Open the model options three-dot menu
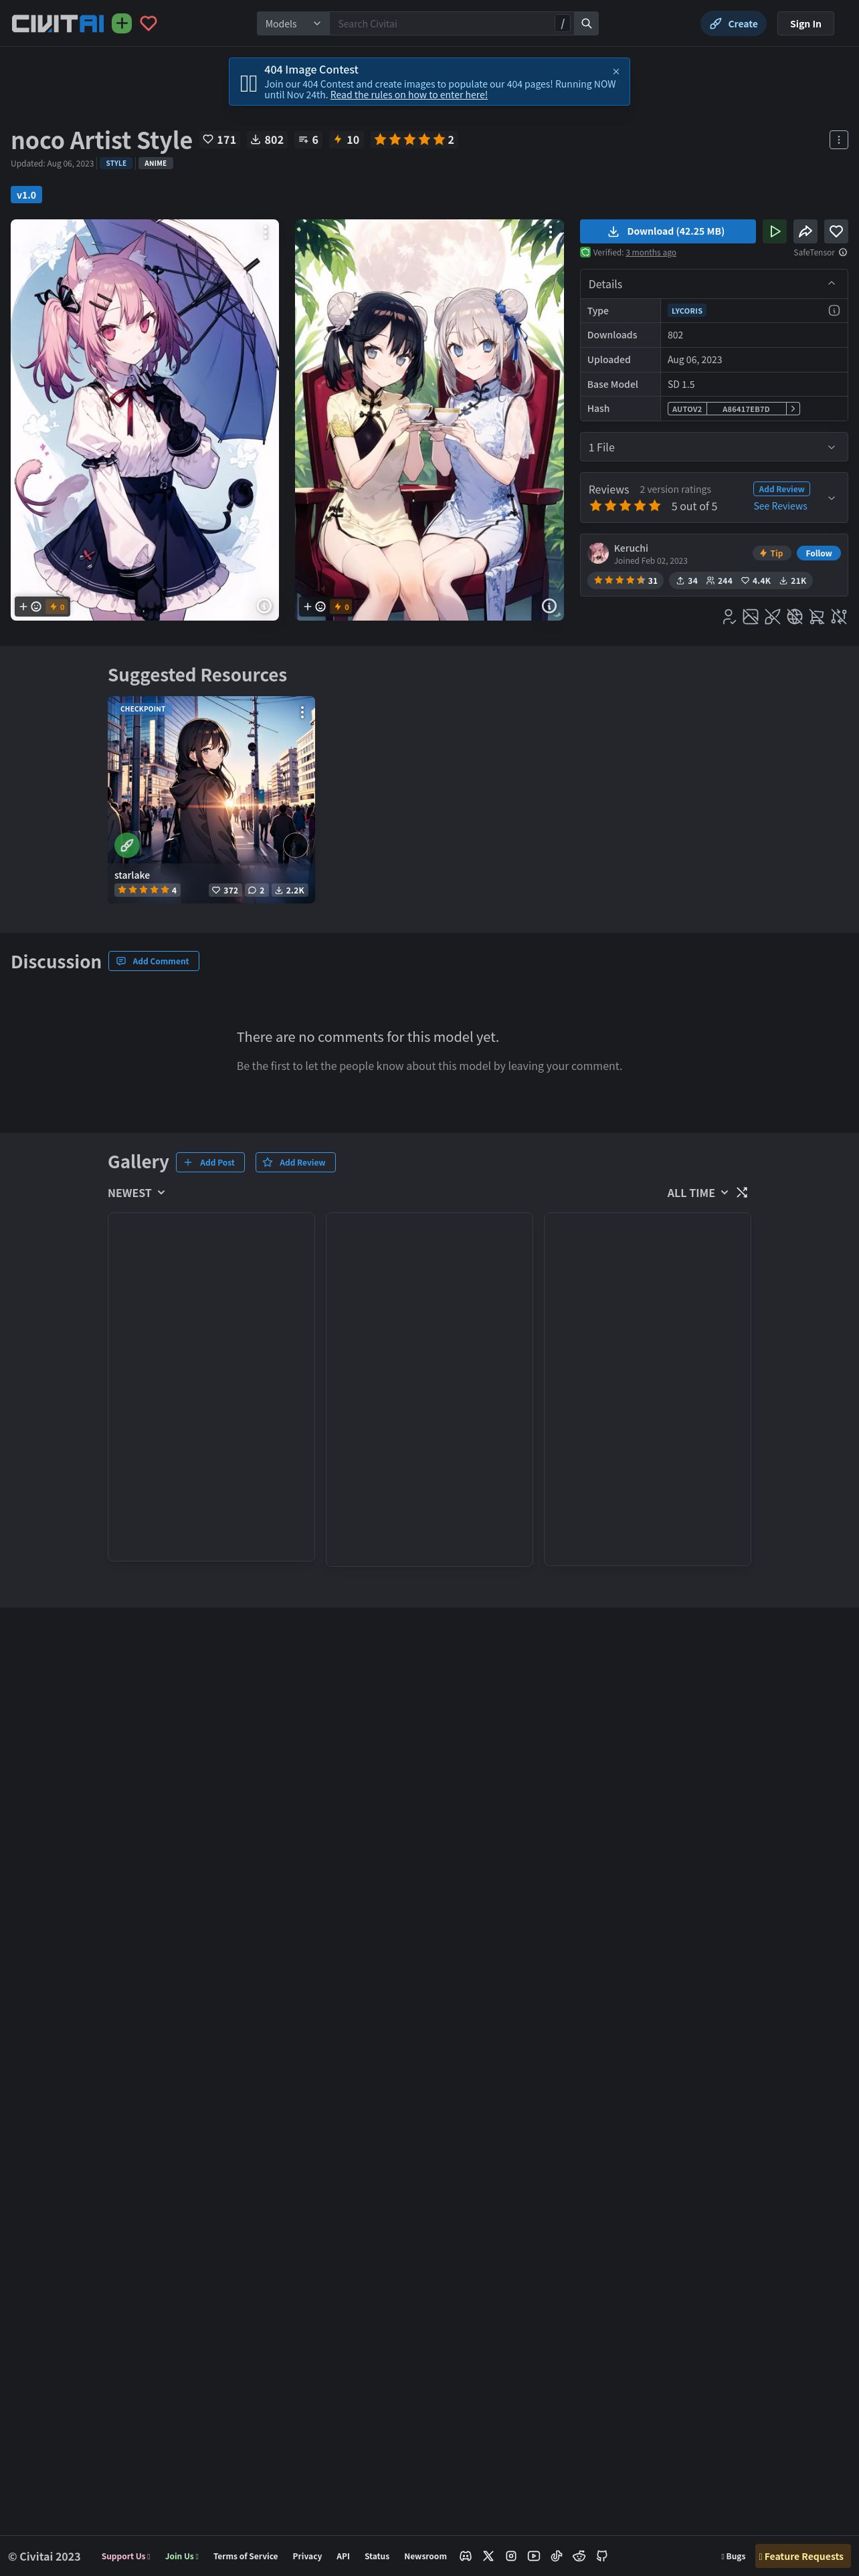859x2576 pixels. click(x=838, y=140)
